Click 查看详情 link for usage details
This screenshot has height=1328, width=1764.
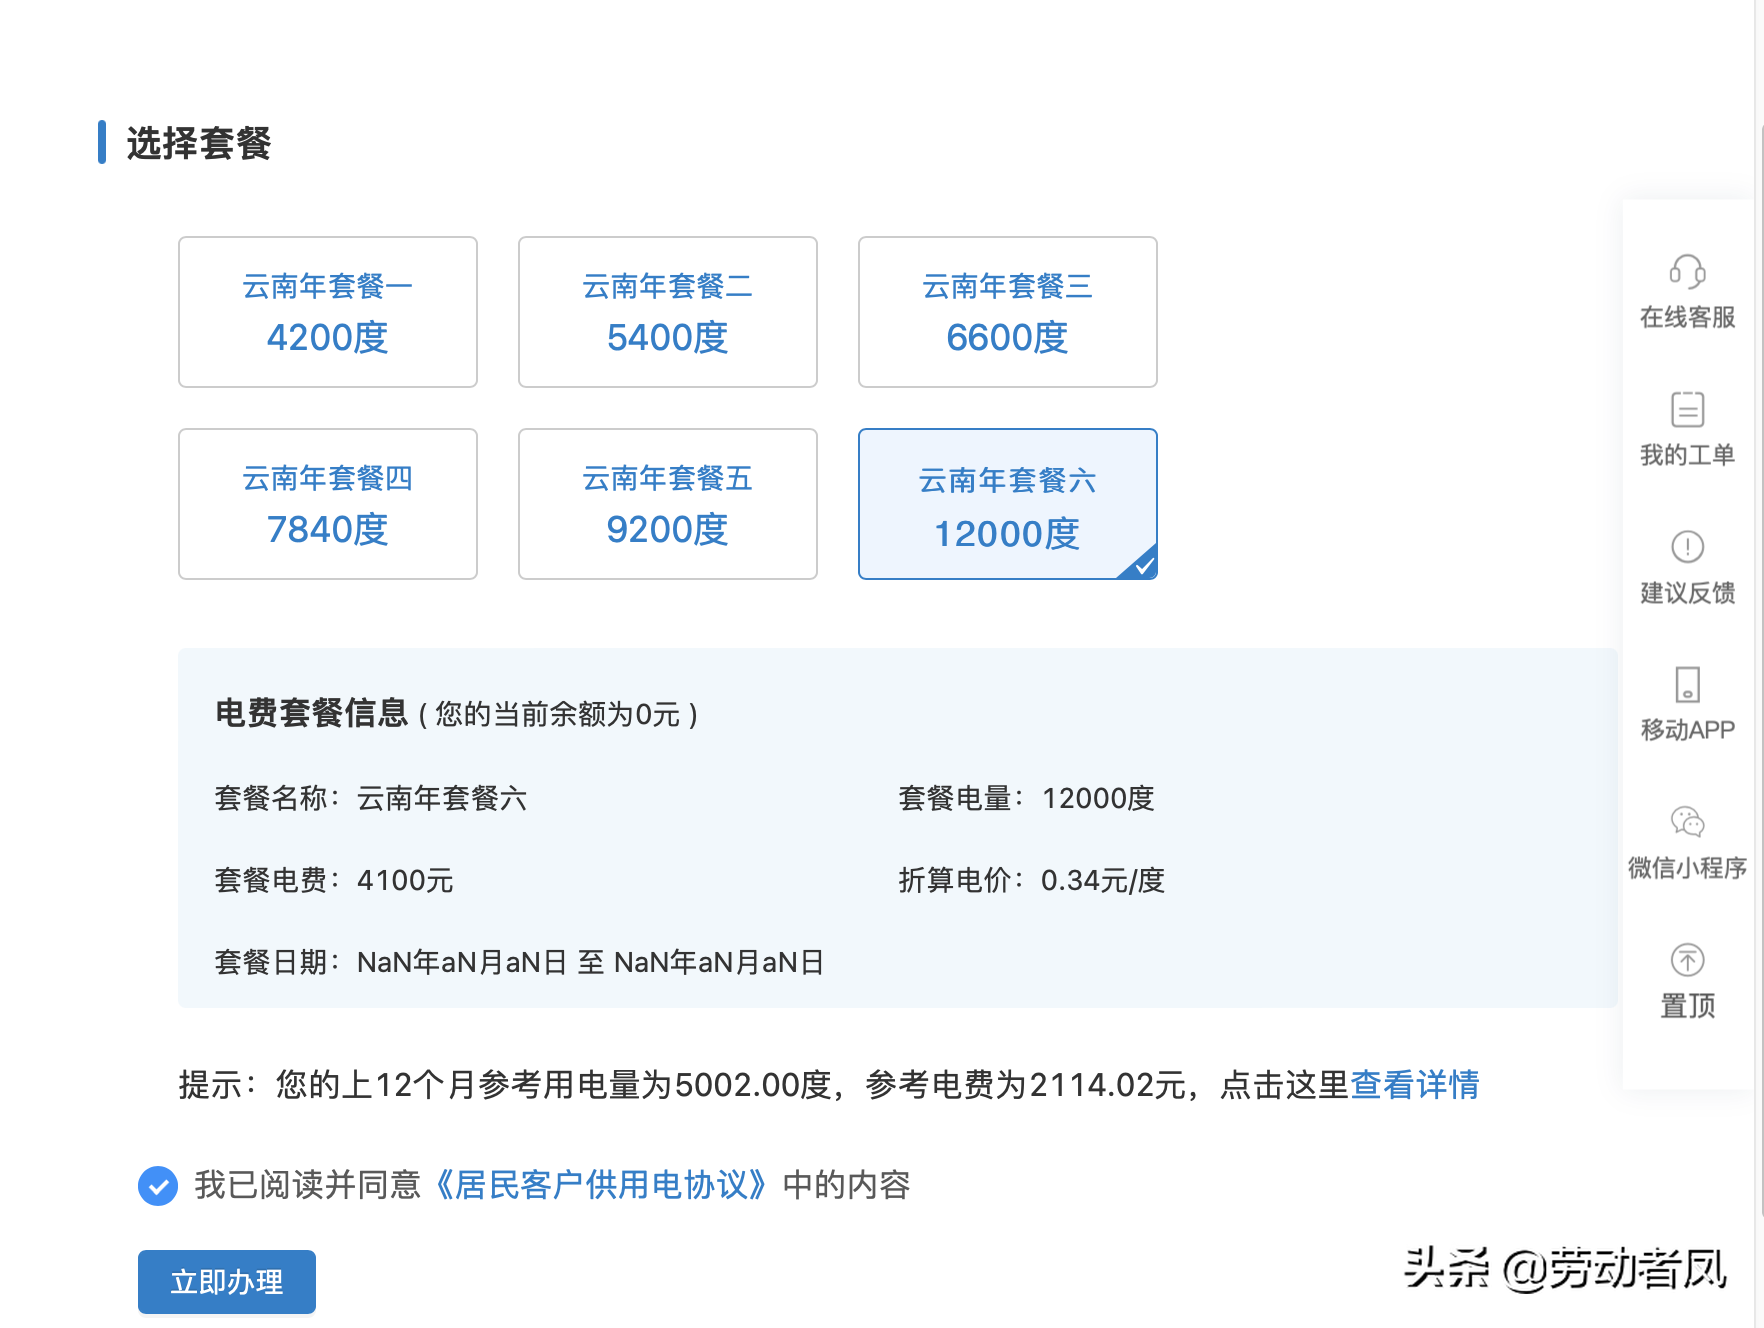coord(1415,1084)
